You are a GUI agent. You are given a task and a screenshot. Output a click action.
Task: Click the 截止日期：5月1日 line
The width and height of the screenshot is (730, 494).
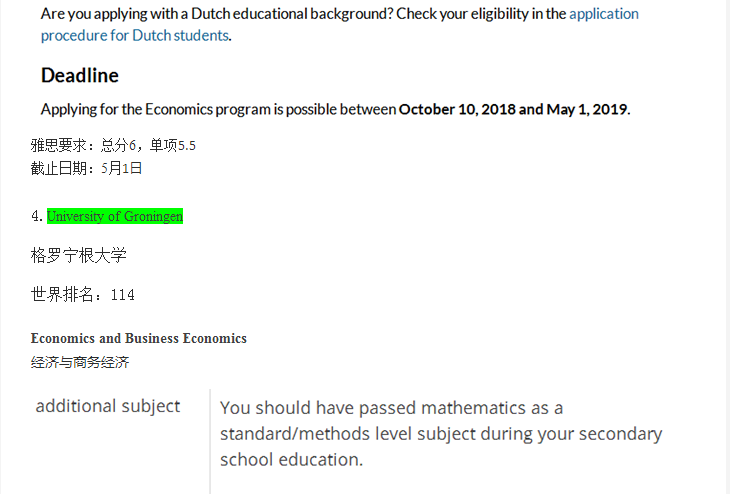[86, 168]
